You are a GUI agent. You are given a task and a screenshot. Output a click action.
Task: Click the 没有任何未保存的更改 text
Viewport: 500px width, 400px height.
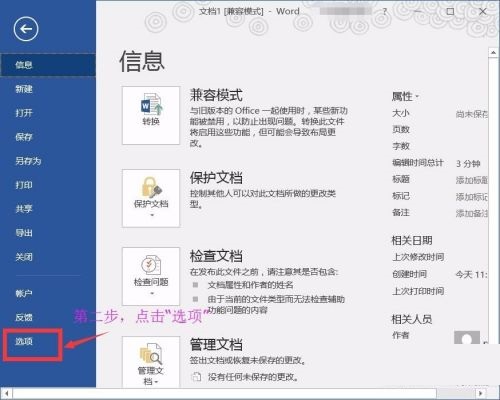pyautogui.click(x=253, y=377)
